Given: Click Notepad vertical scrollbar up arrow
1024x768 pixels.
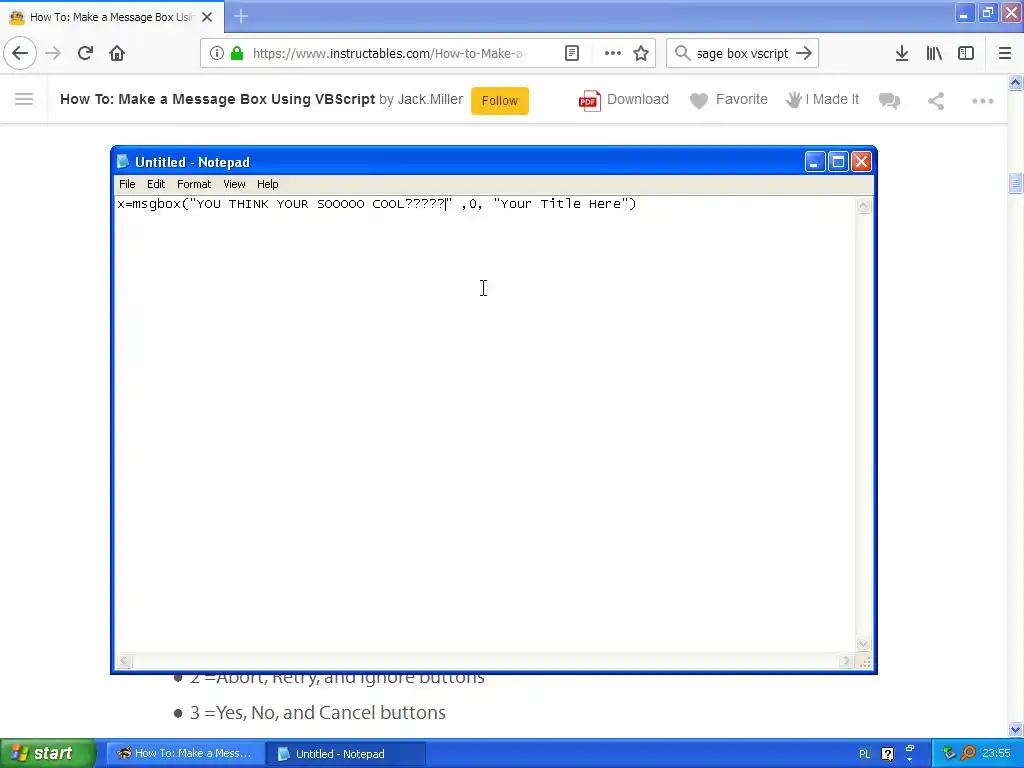Looking at the screenshot, I should coord(863,206).
